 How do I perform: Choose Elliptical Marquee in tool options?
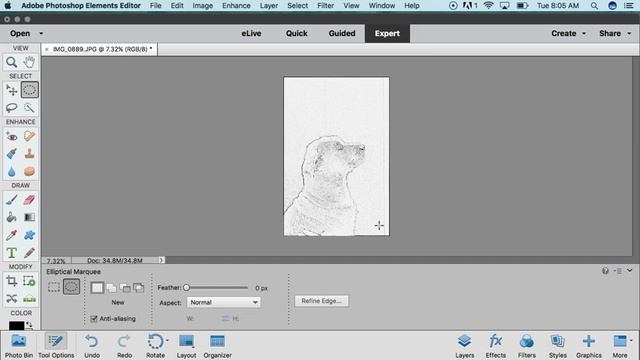point(71,287)
